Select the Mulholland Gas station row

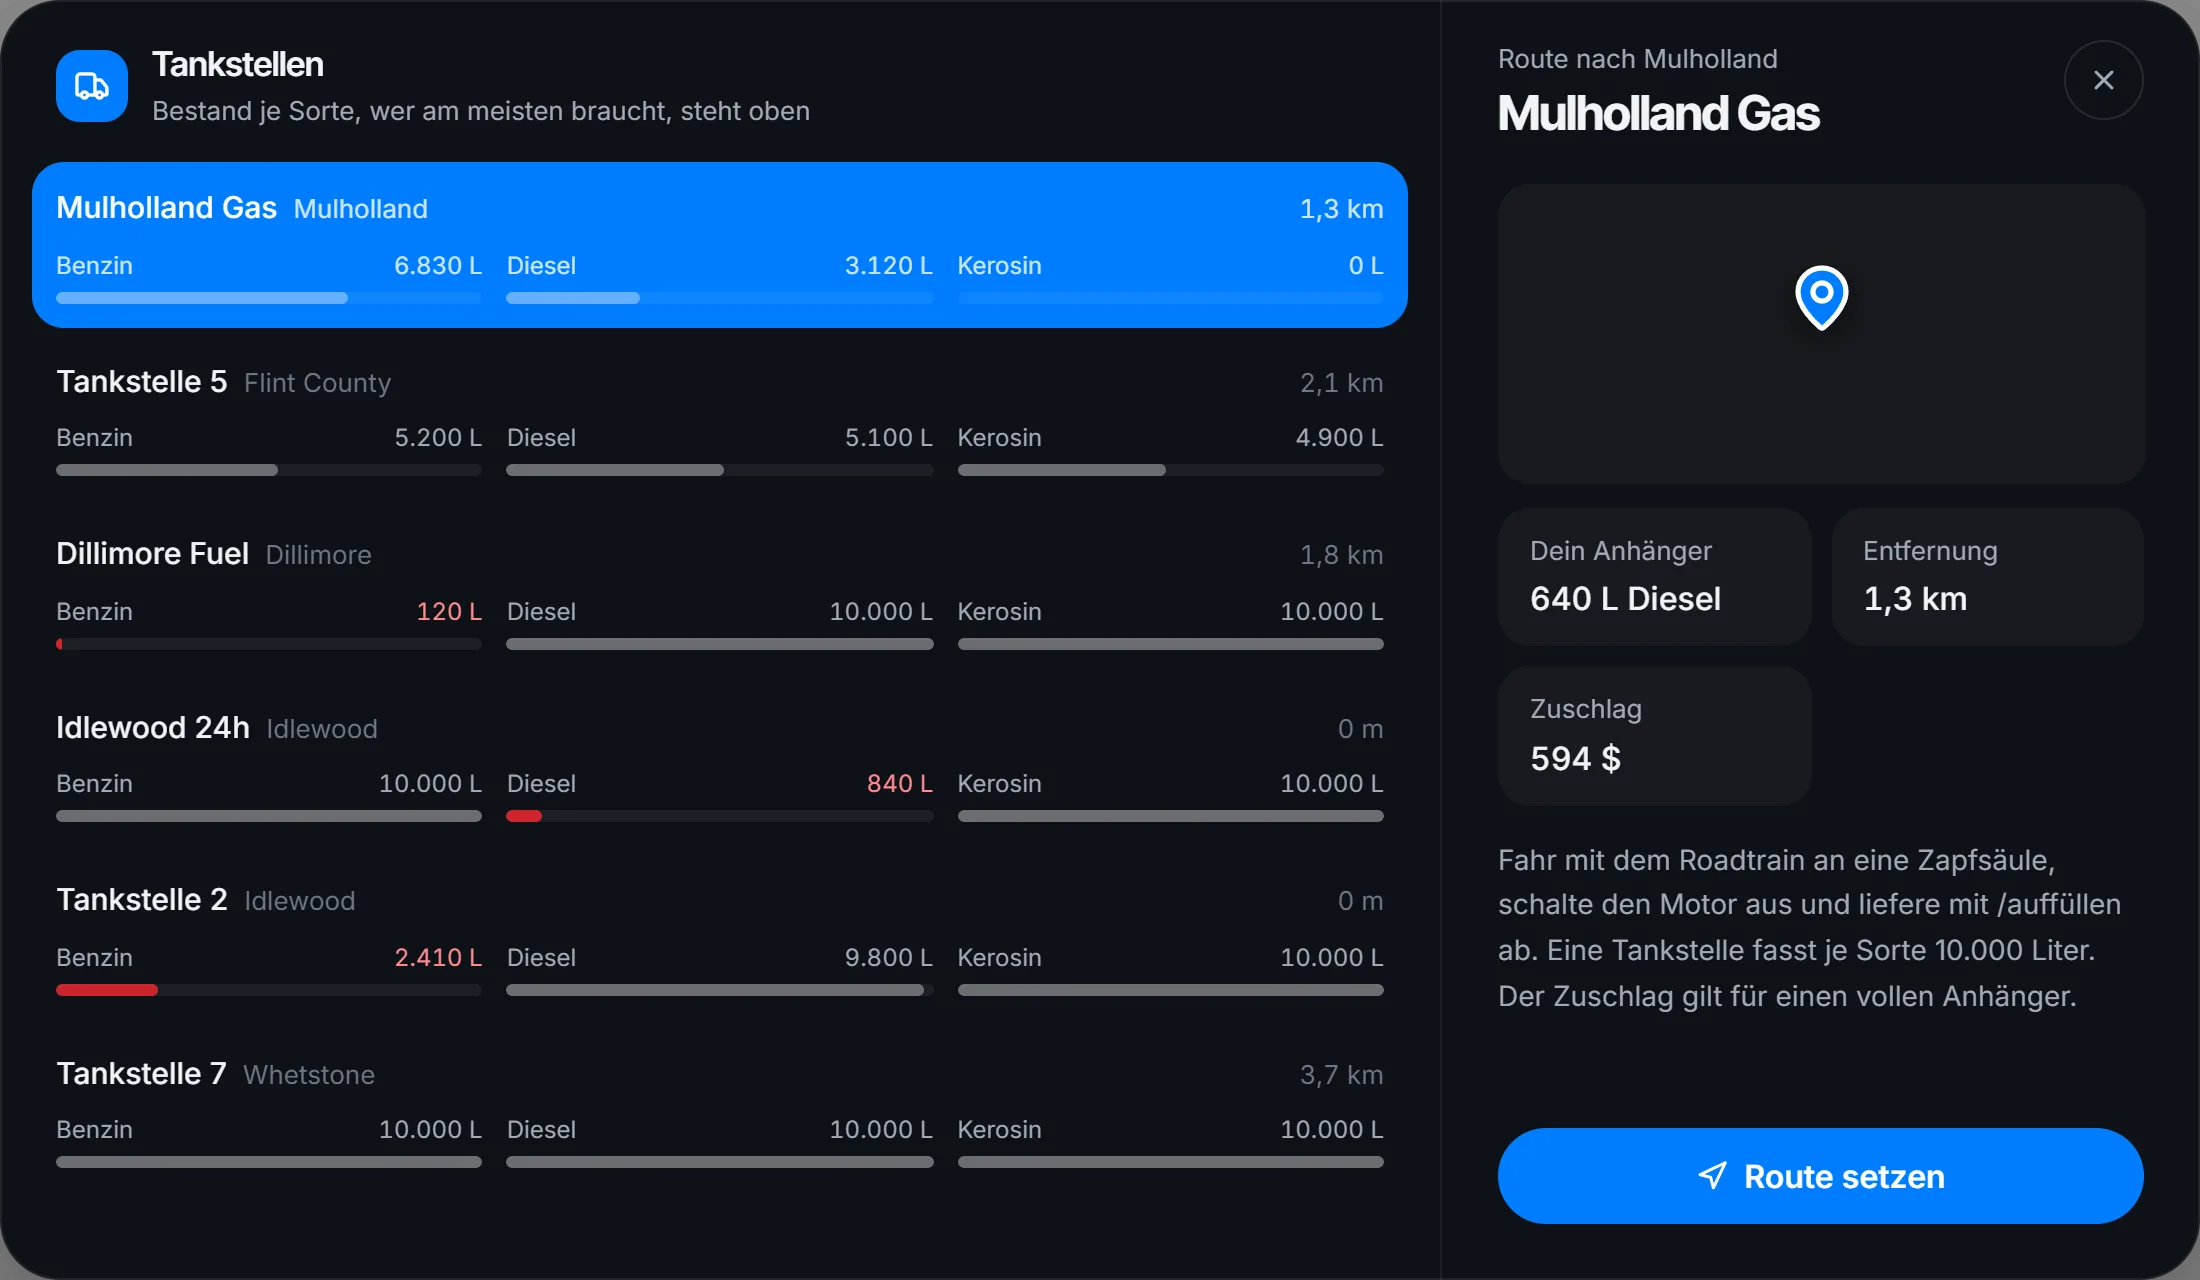720,245
